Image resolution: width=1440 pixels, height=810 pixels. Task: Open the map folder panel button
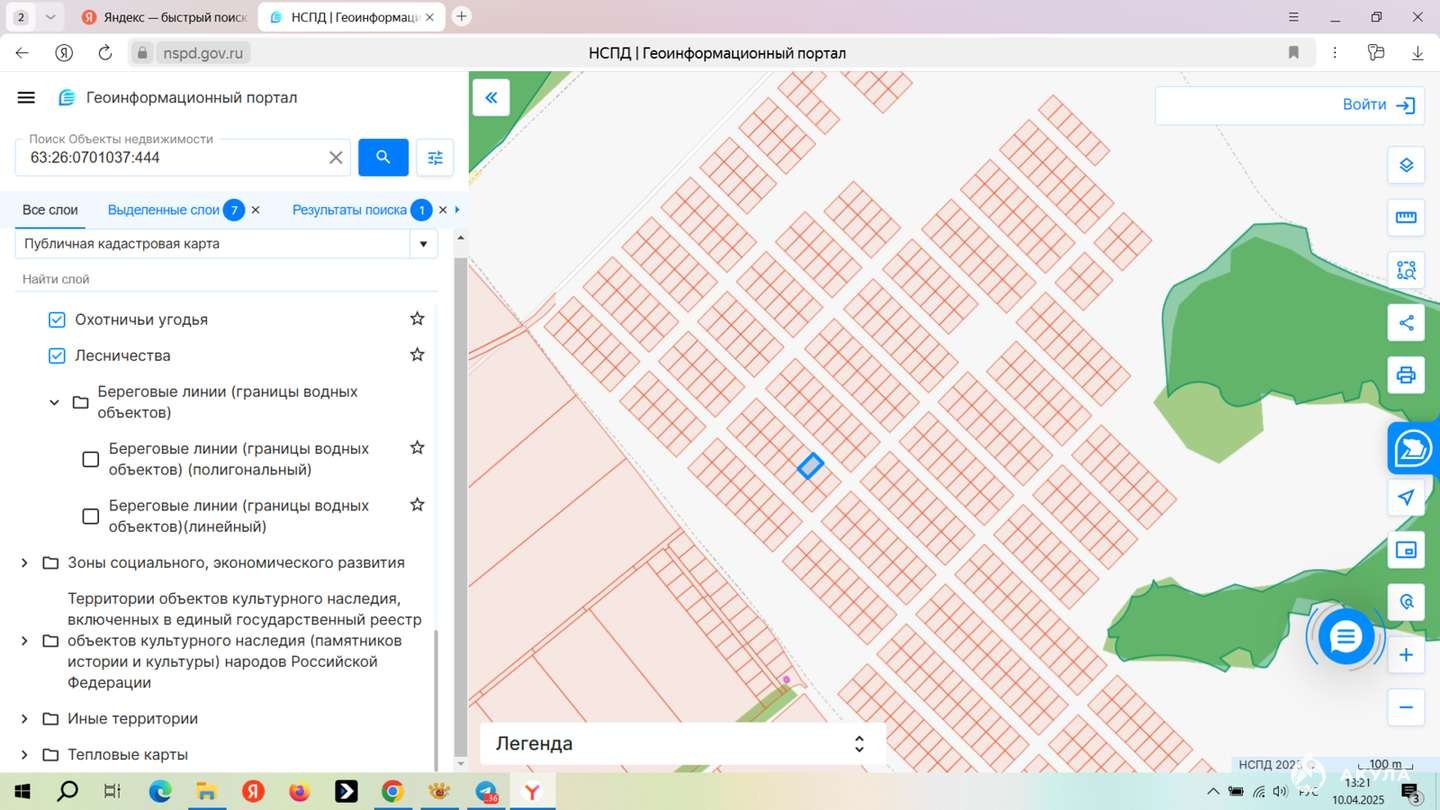(1414, 448)
